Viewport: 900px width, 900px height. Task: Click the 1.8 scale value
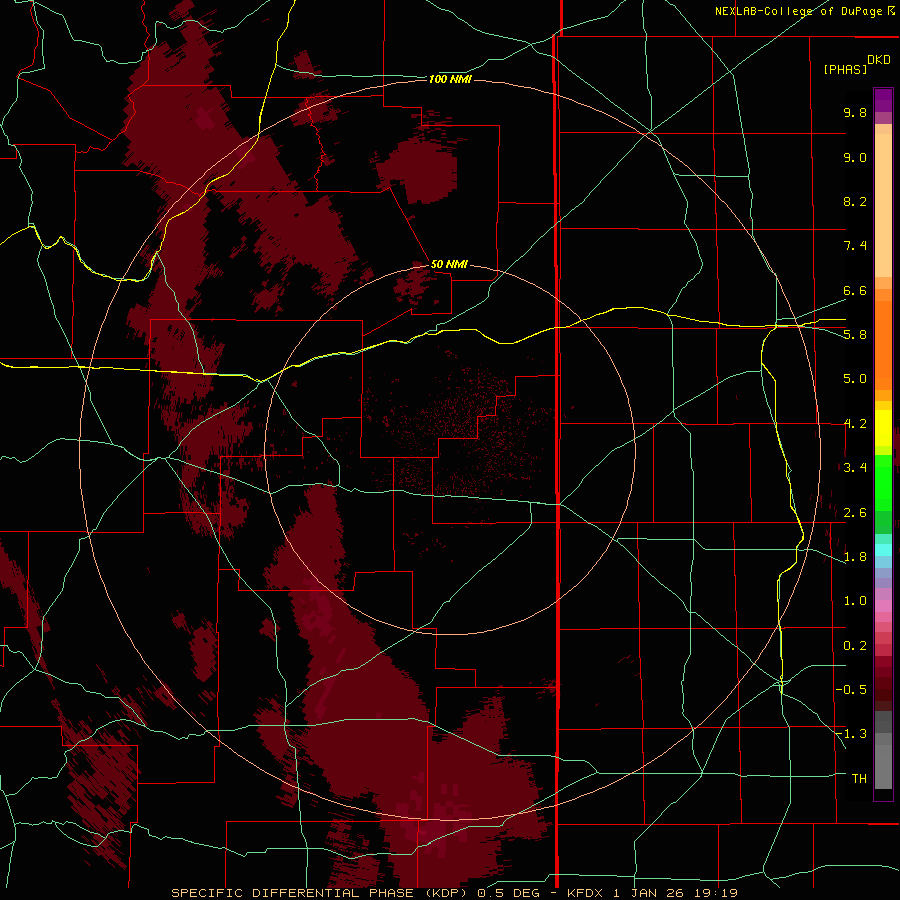(x=855, y=557)
